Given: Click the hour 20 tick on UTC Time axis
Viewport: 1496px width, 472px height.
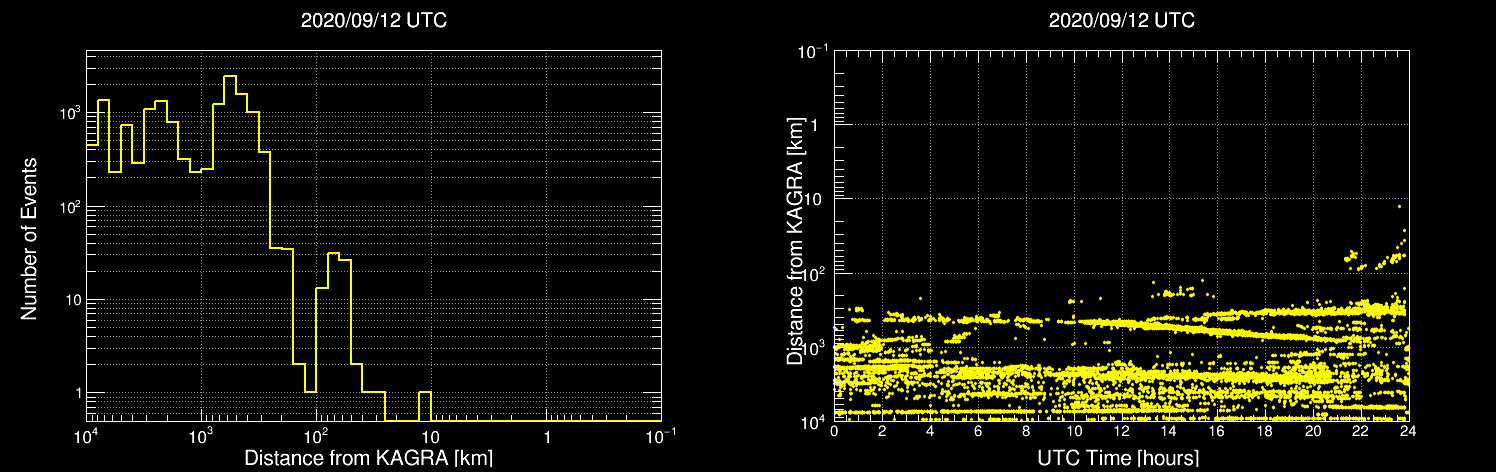Looking at the screenshot, I should [1313, 434].
